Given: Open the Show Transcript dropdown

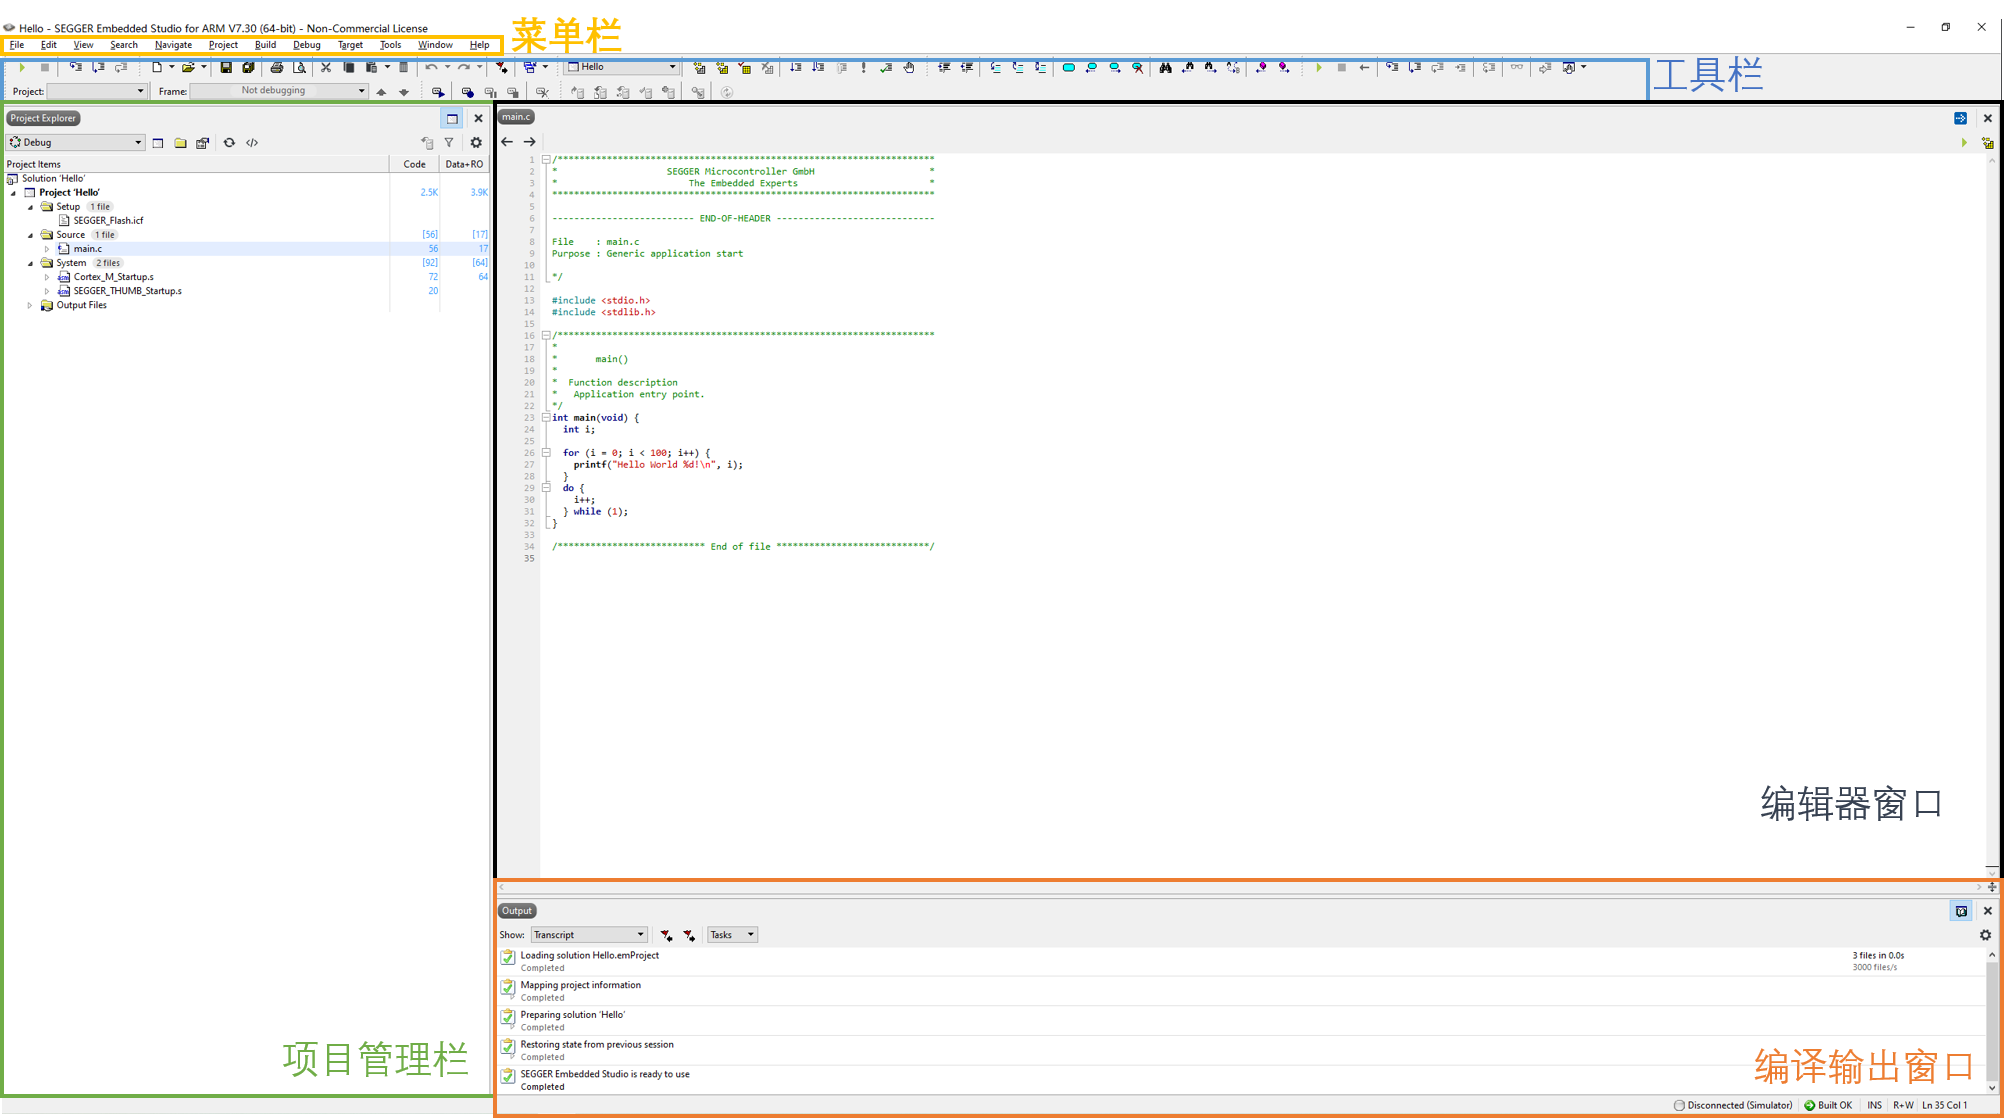Looking at the screenshot, I should 588,935.
